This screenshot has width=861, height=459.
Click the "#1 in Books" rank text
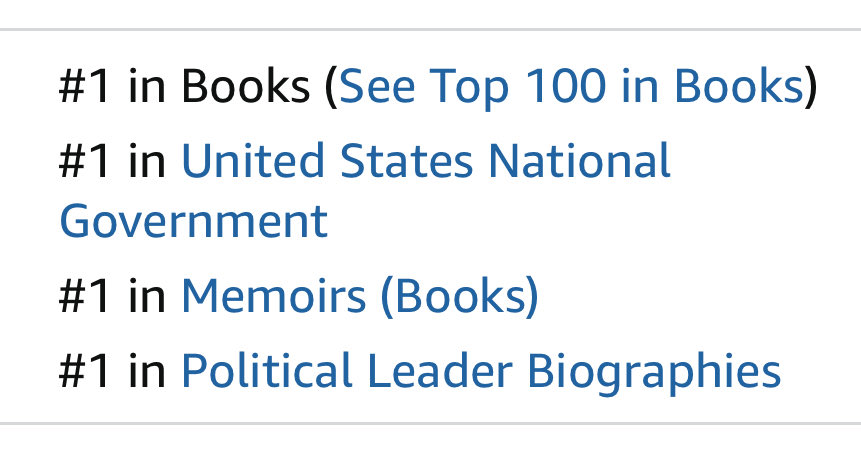(184, 89)
